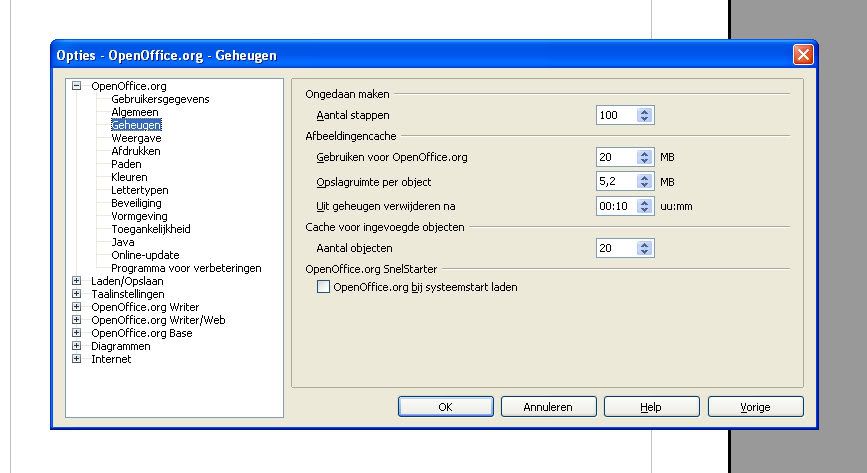The width and height of the screenshot is (867, 473).
Task: Select the OpenOffice.org Base tree label
Action: click(142, 333)
